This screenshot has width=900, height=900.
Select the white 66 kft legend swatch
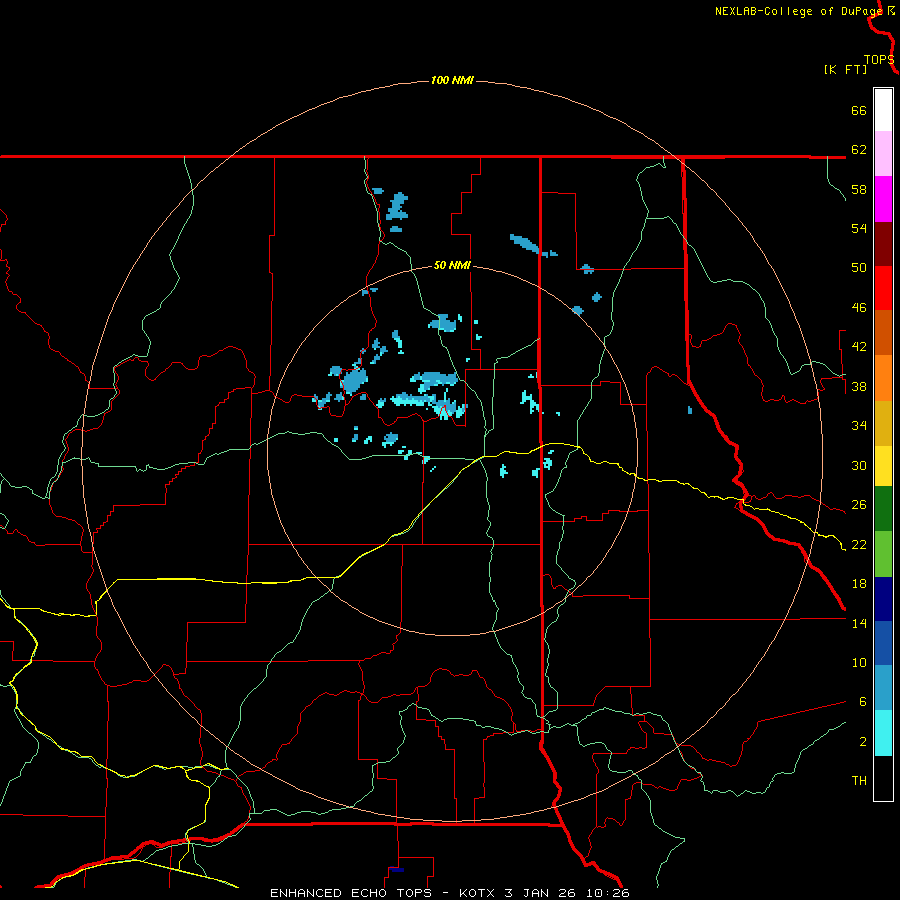click(883, 110)
